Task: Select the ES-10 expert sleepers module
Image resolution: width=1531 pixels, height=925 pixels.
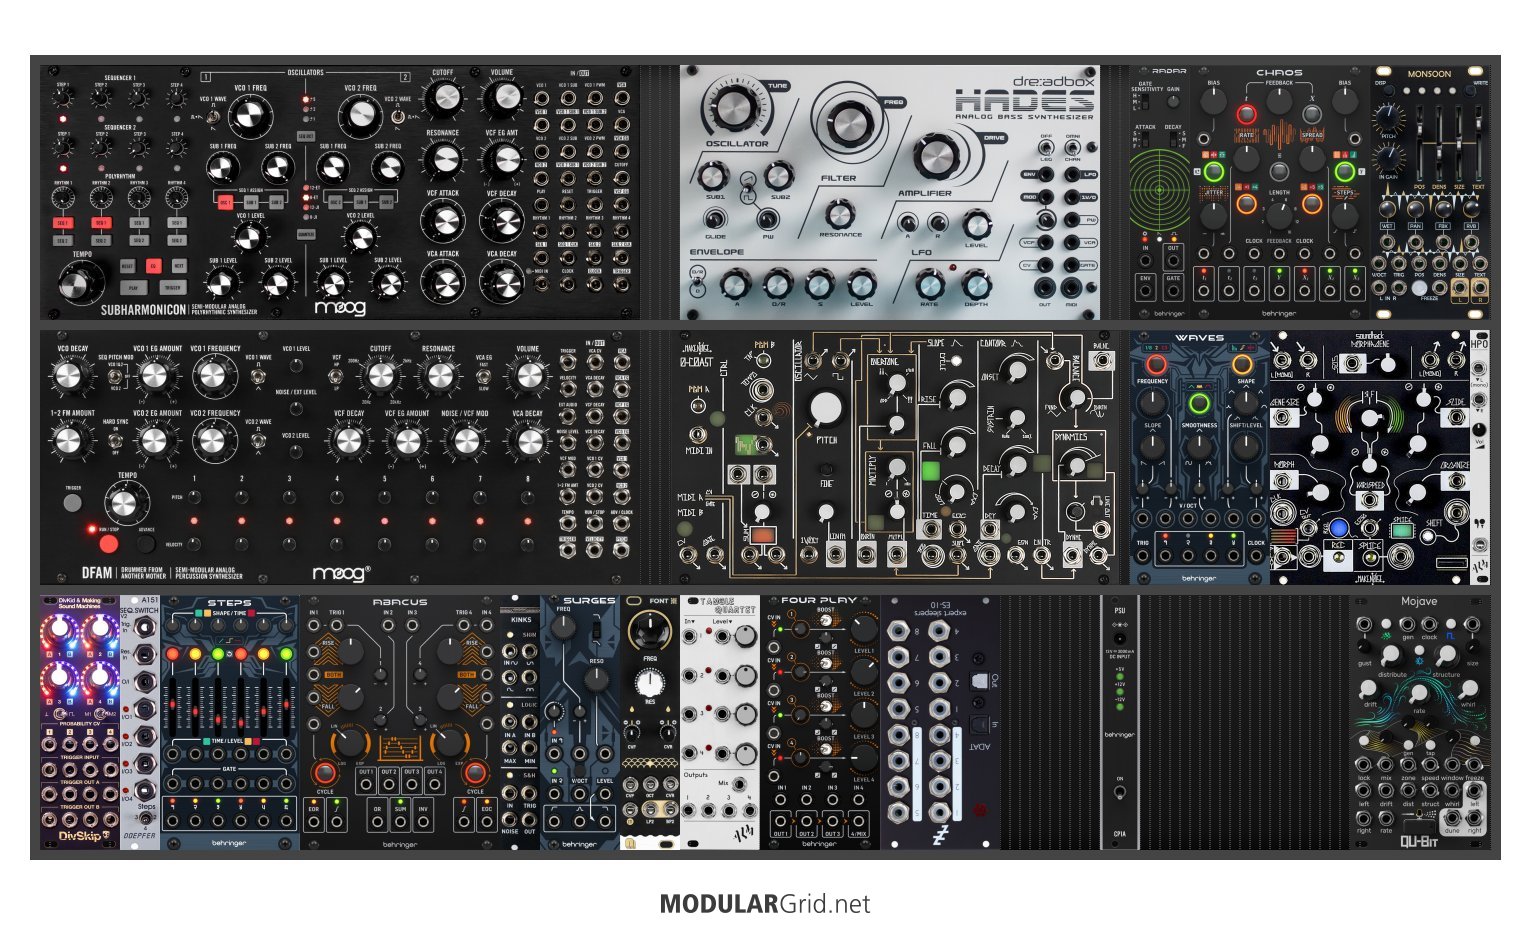Action: coord(940,722)
